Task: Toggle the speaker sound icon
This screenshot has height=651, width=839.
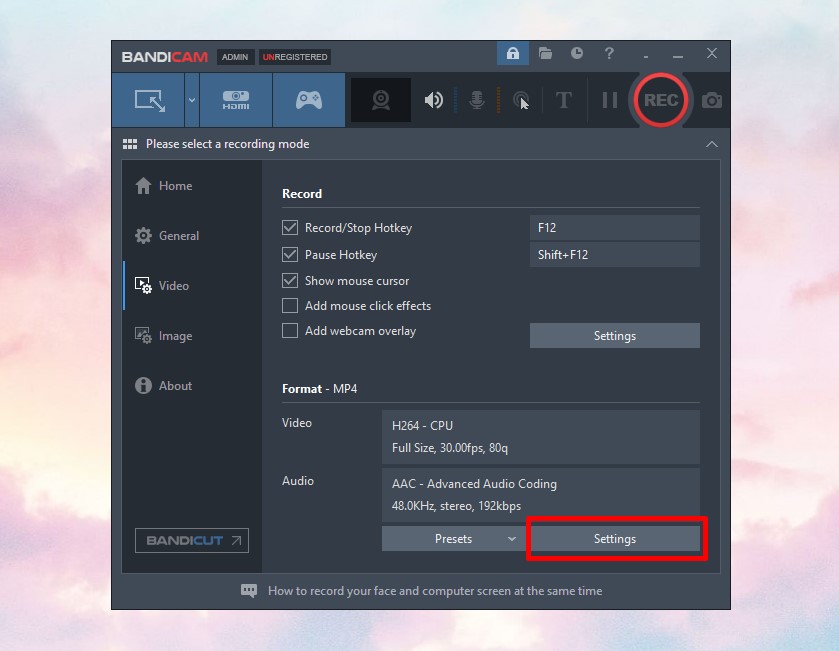Action: click(433, 100)
